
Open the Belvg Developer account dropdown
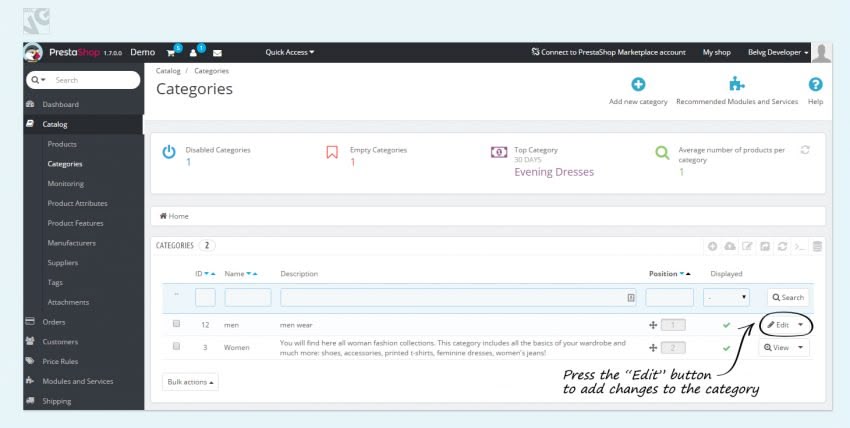778,53
